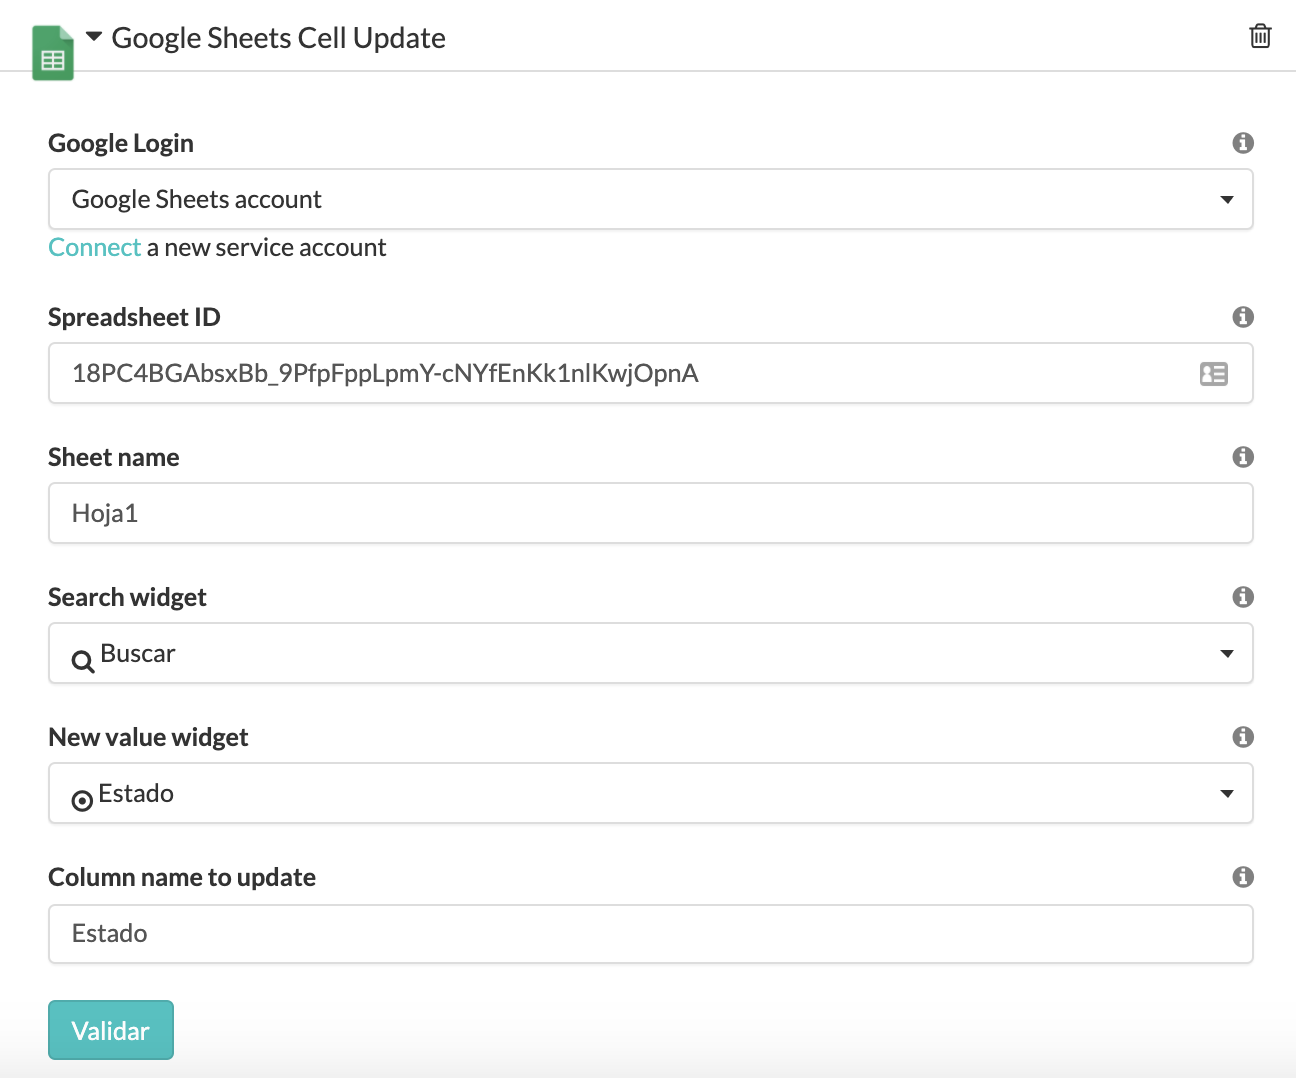
Task: Click the text 'a new service account'
Action: [x=266, y=247]
